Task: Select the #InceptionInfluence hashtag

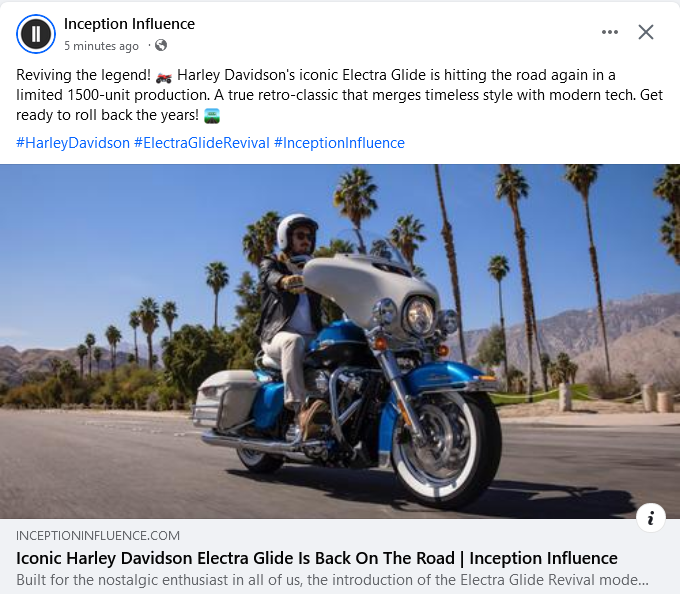Action: pos(339,143)
